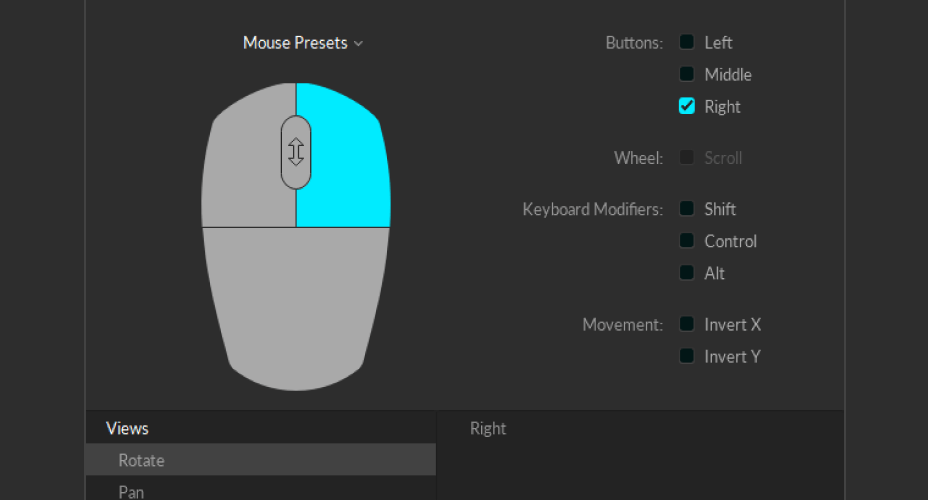Toggle the Scroll wheel checkbox
Screen dimensions: 928x500
(x=687, y=157)
